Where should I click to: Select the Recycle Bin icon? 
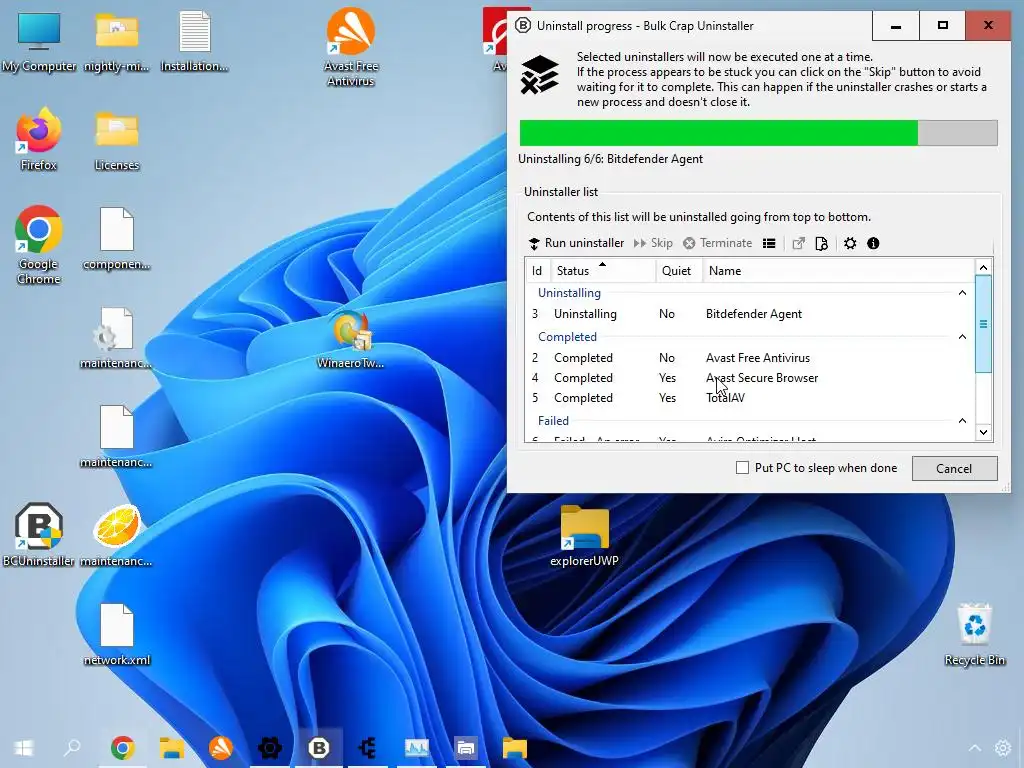pos(974,635)
